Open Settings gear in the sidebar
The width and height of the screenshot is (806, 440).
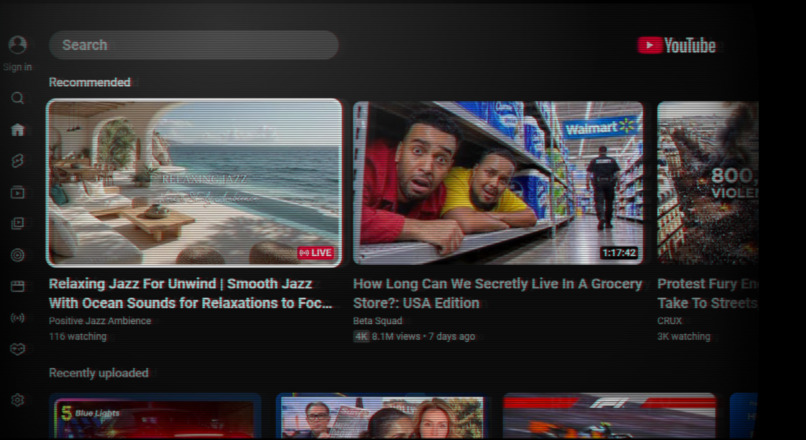pos(17,400)
